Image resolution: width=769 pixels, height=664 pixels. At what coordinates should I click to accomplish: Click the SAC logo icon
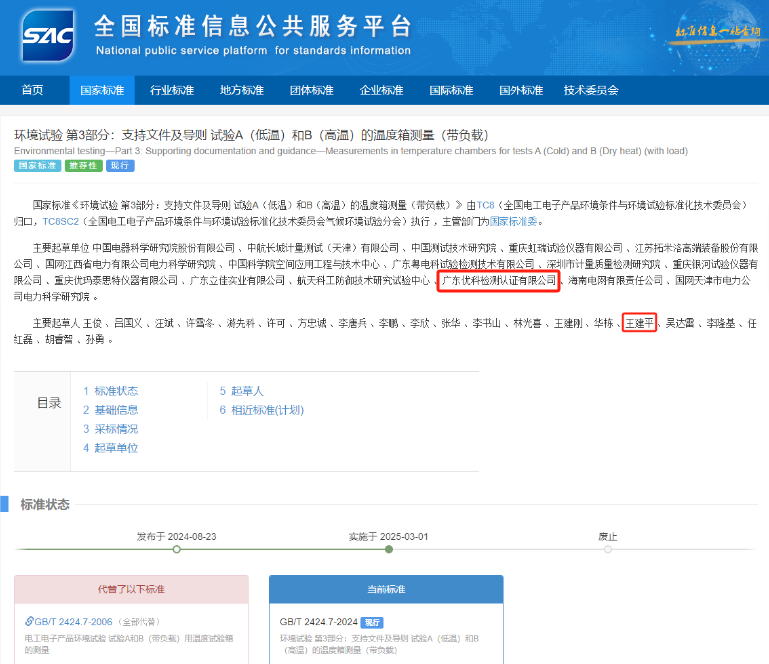pos(48,35)
